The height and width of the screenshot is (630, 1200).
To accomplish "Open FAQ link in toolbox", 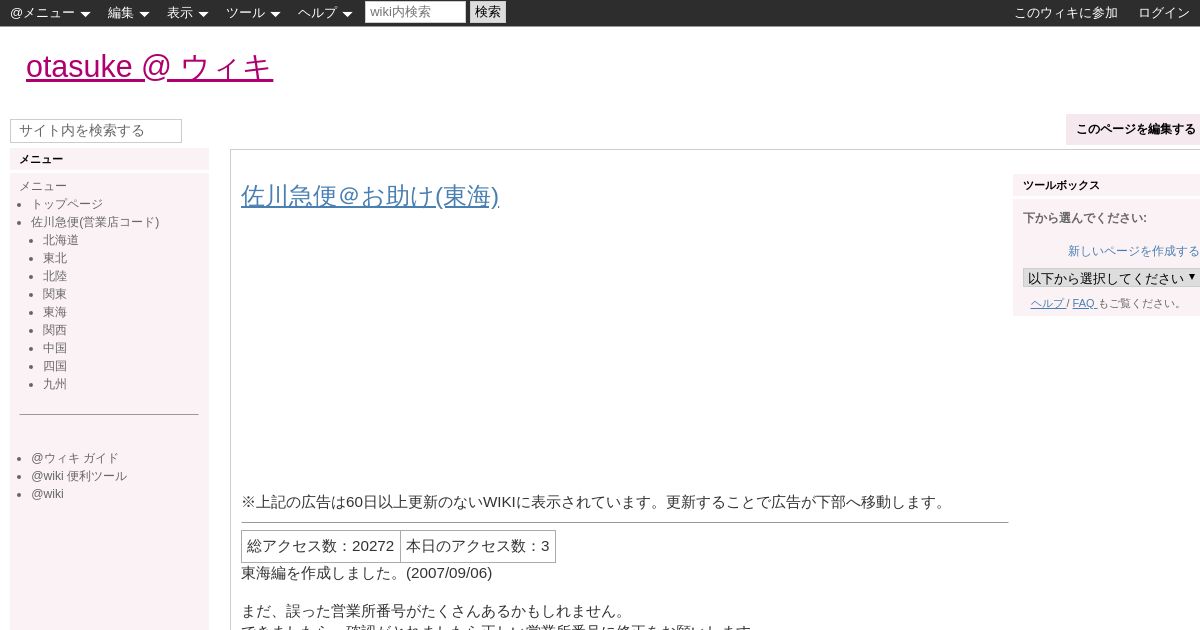I will click(1083, 303).
